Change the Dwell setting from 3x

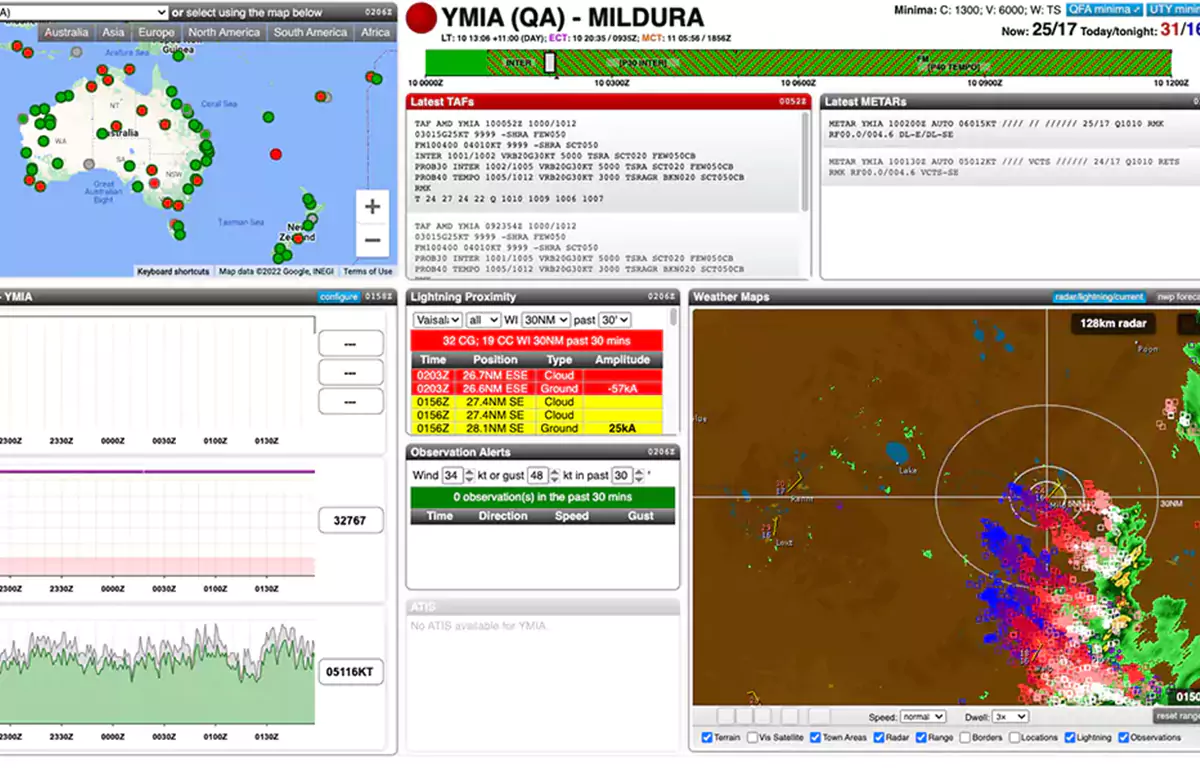point(1012,716)
